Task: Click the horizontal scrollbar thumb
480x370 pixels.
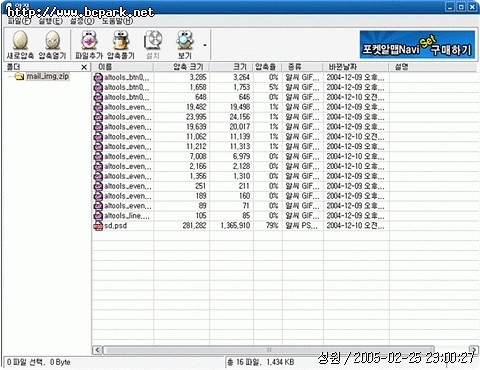Action: click(x=269, y=350)
